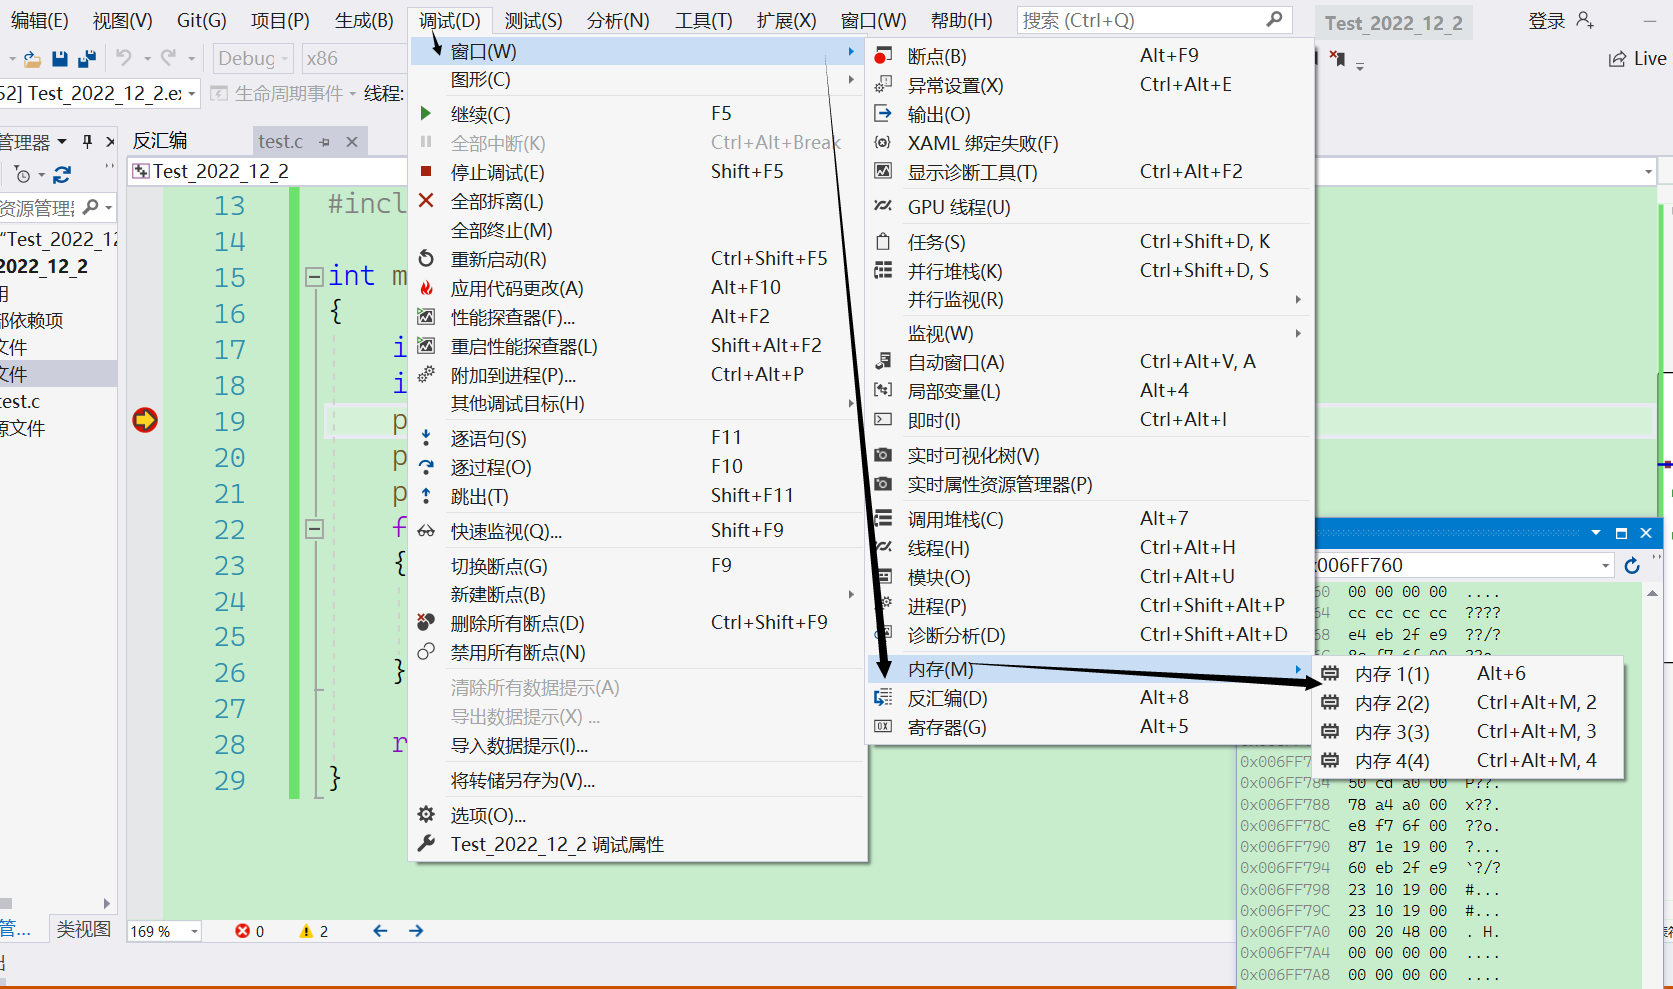Toggle the breakpoint marker at line 19
The width and height of the screenshot is (1673, 989).
(145, 420)
